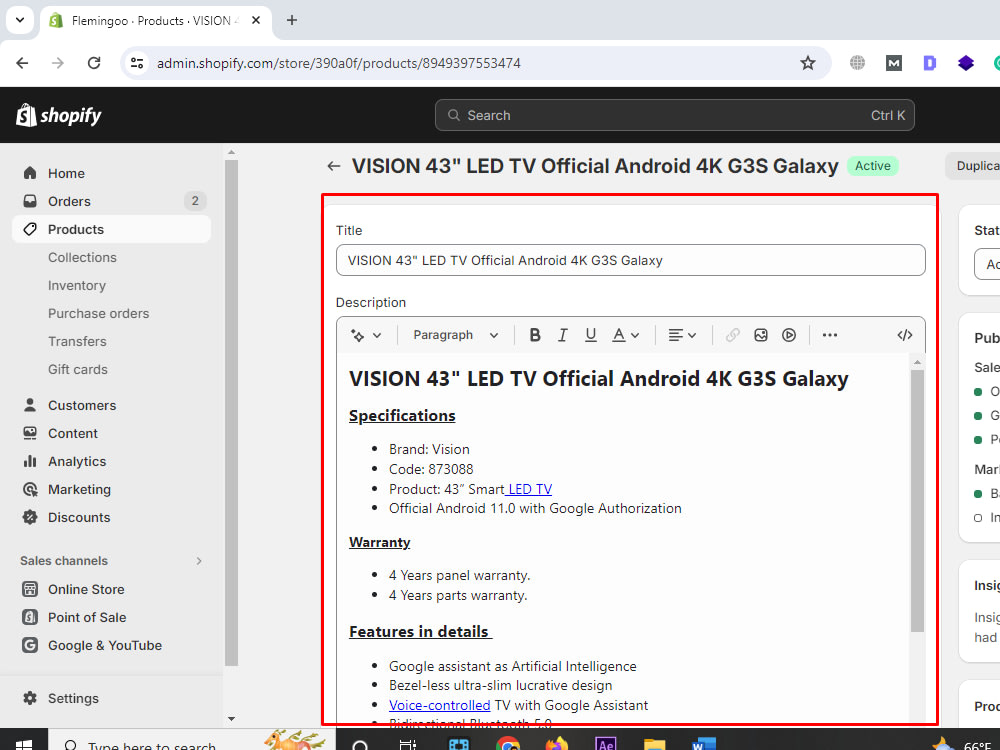The height and width of the screenshot is (750, 1000).
Task: Click the Marketing target icon
Action: pyautogui.click(x=30, y=489)
